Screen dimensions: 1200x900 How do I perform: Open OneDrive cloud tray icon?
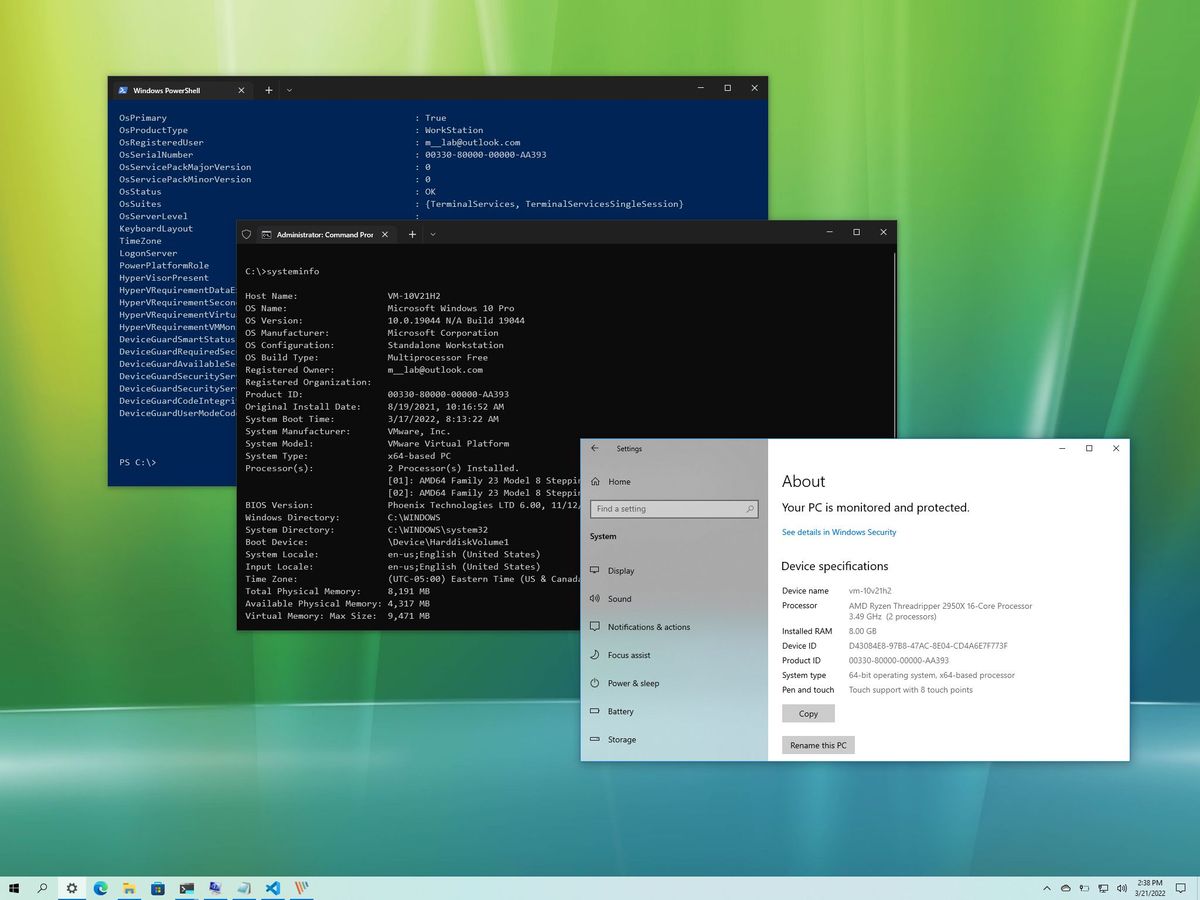1066,888
